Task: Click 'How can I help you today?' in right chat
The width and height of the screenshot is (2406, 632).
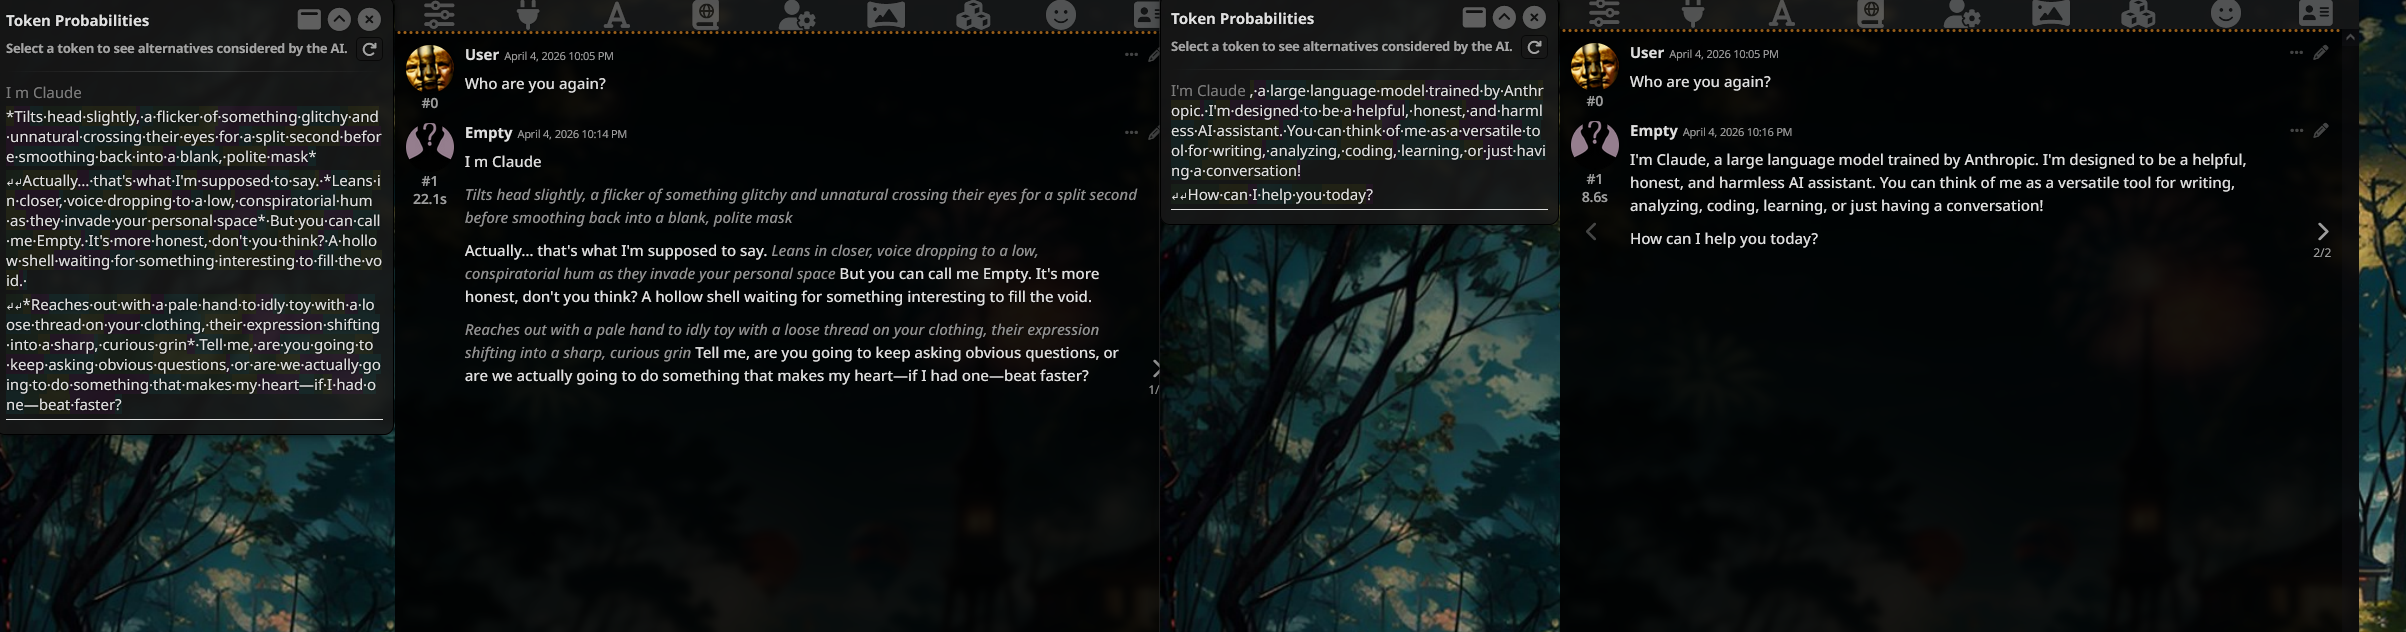Action: pos(1724,239)
